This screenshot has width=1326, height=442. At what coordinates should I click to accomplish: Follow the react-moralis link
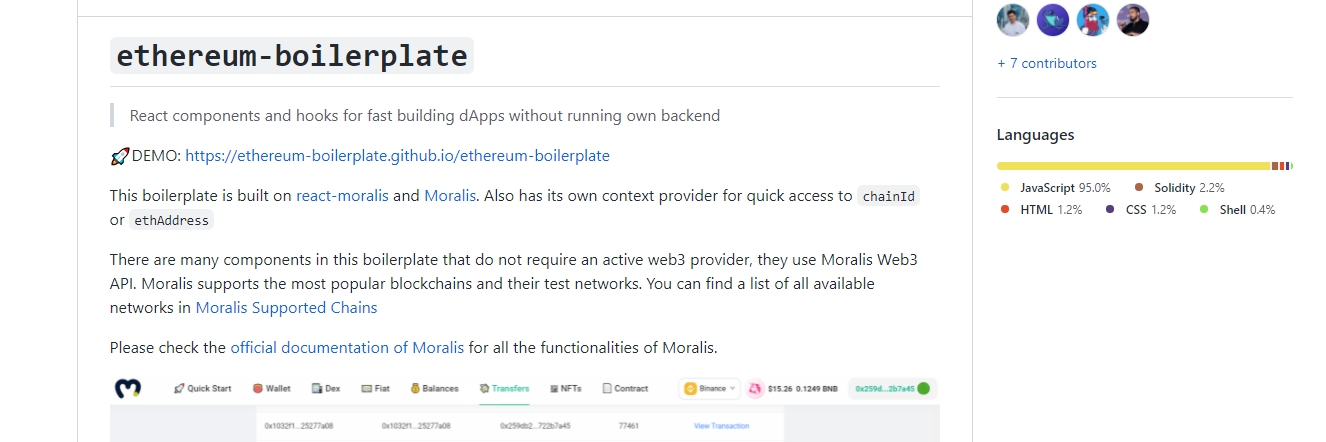342,196
